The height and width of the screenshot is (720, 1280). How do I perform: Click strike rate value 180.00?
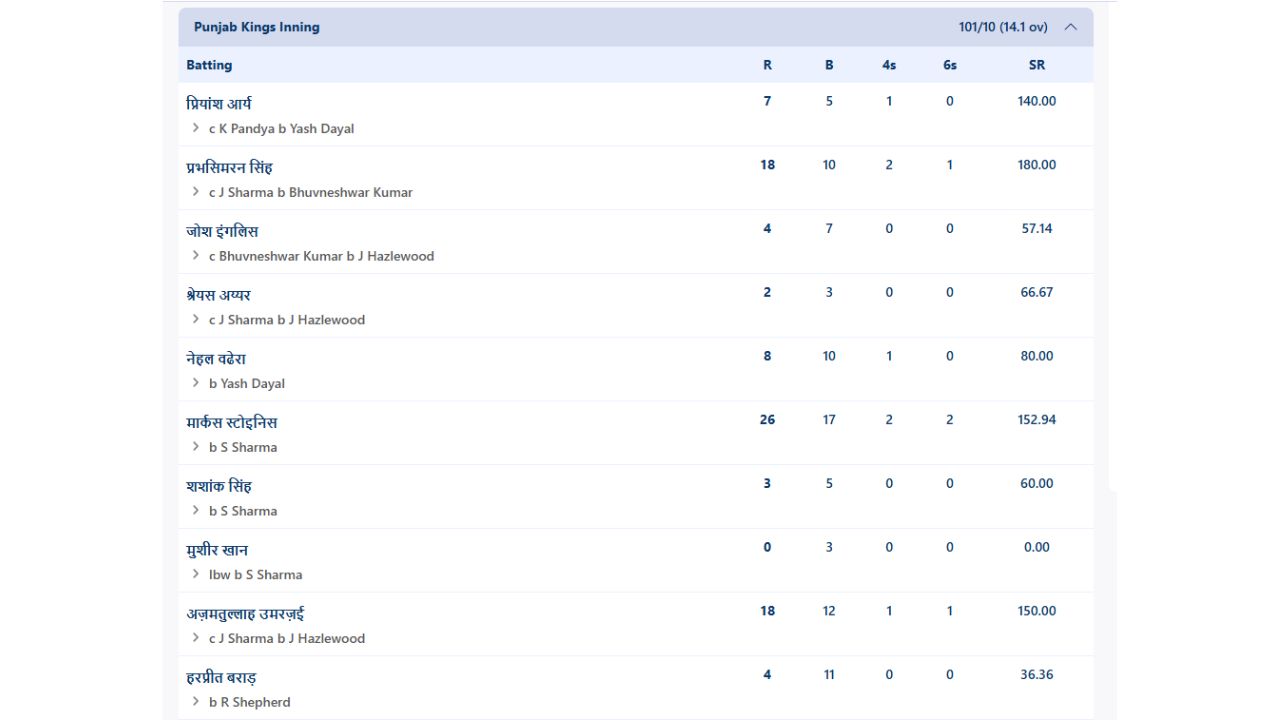click(x=1037, y=165)
